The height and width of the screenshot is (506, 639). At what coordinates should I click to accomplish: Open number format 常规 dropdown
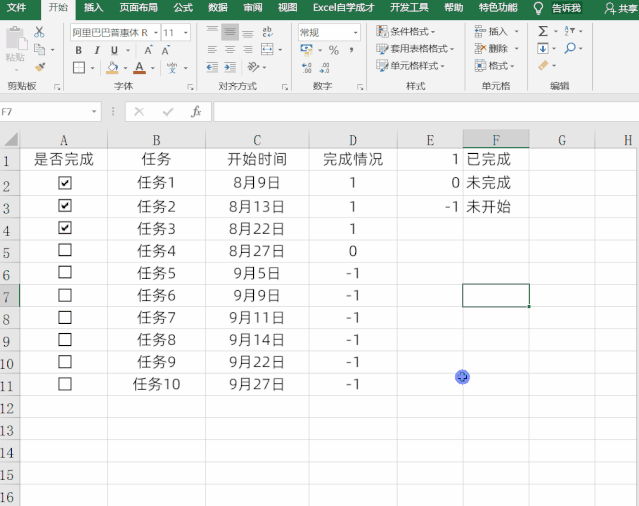pyautogui.click(x=355, y=33)
